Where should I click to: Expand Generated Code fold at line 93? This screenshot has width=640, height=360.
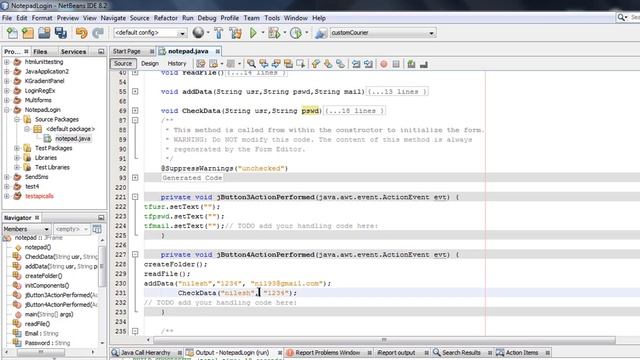[x=135, y=178]
